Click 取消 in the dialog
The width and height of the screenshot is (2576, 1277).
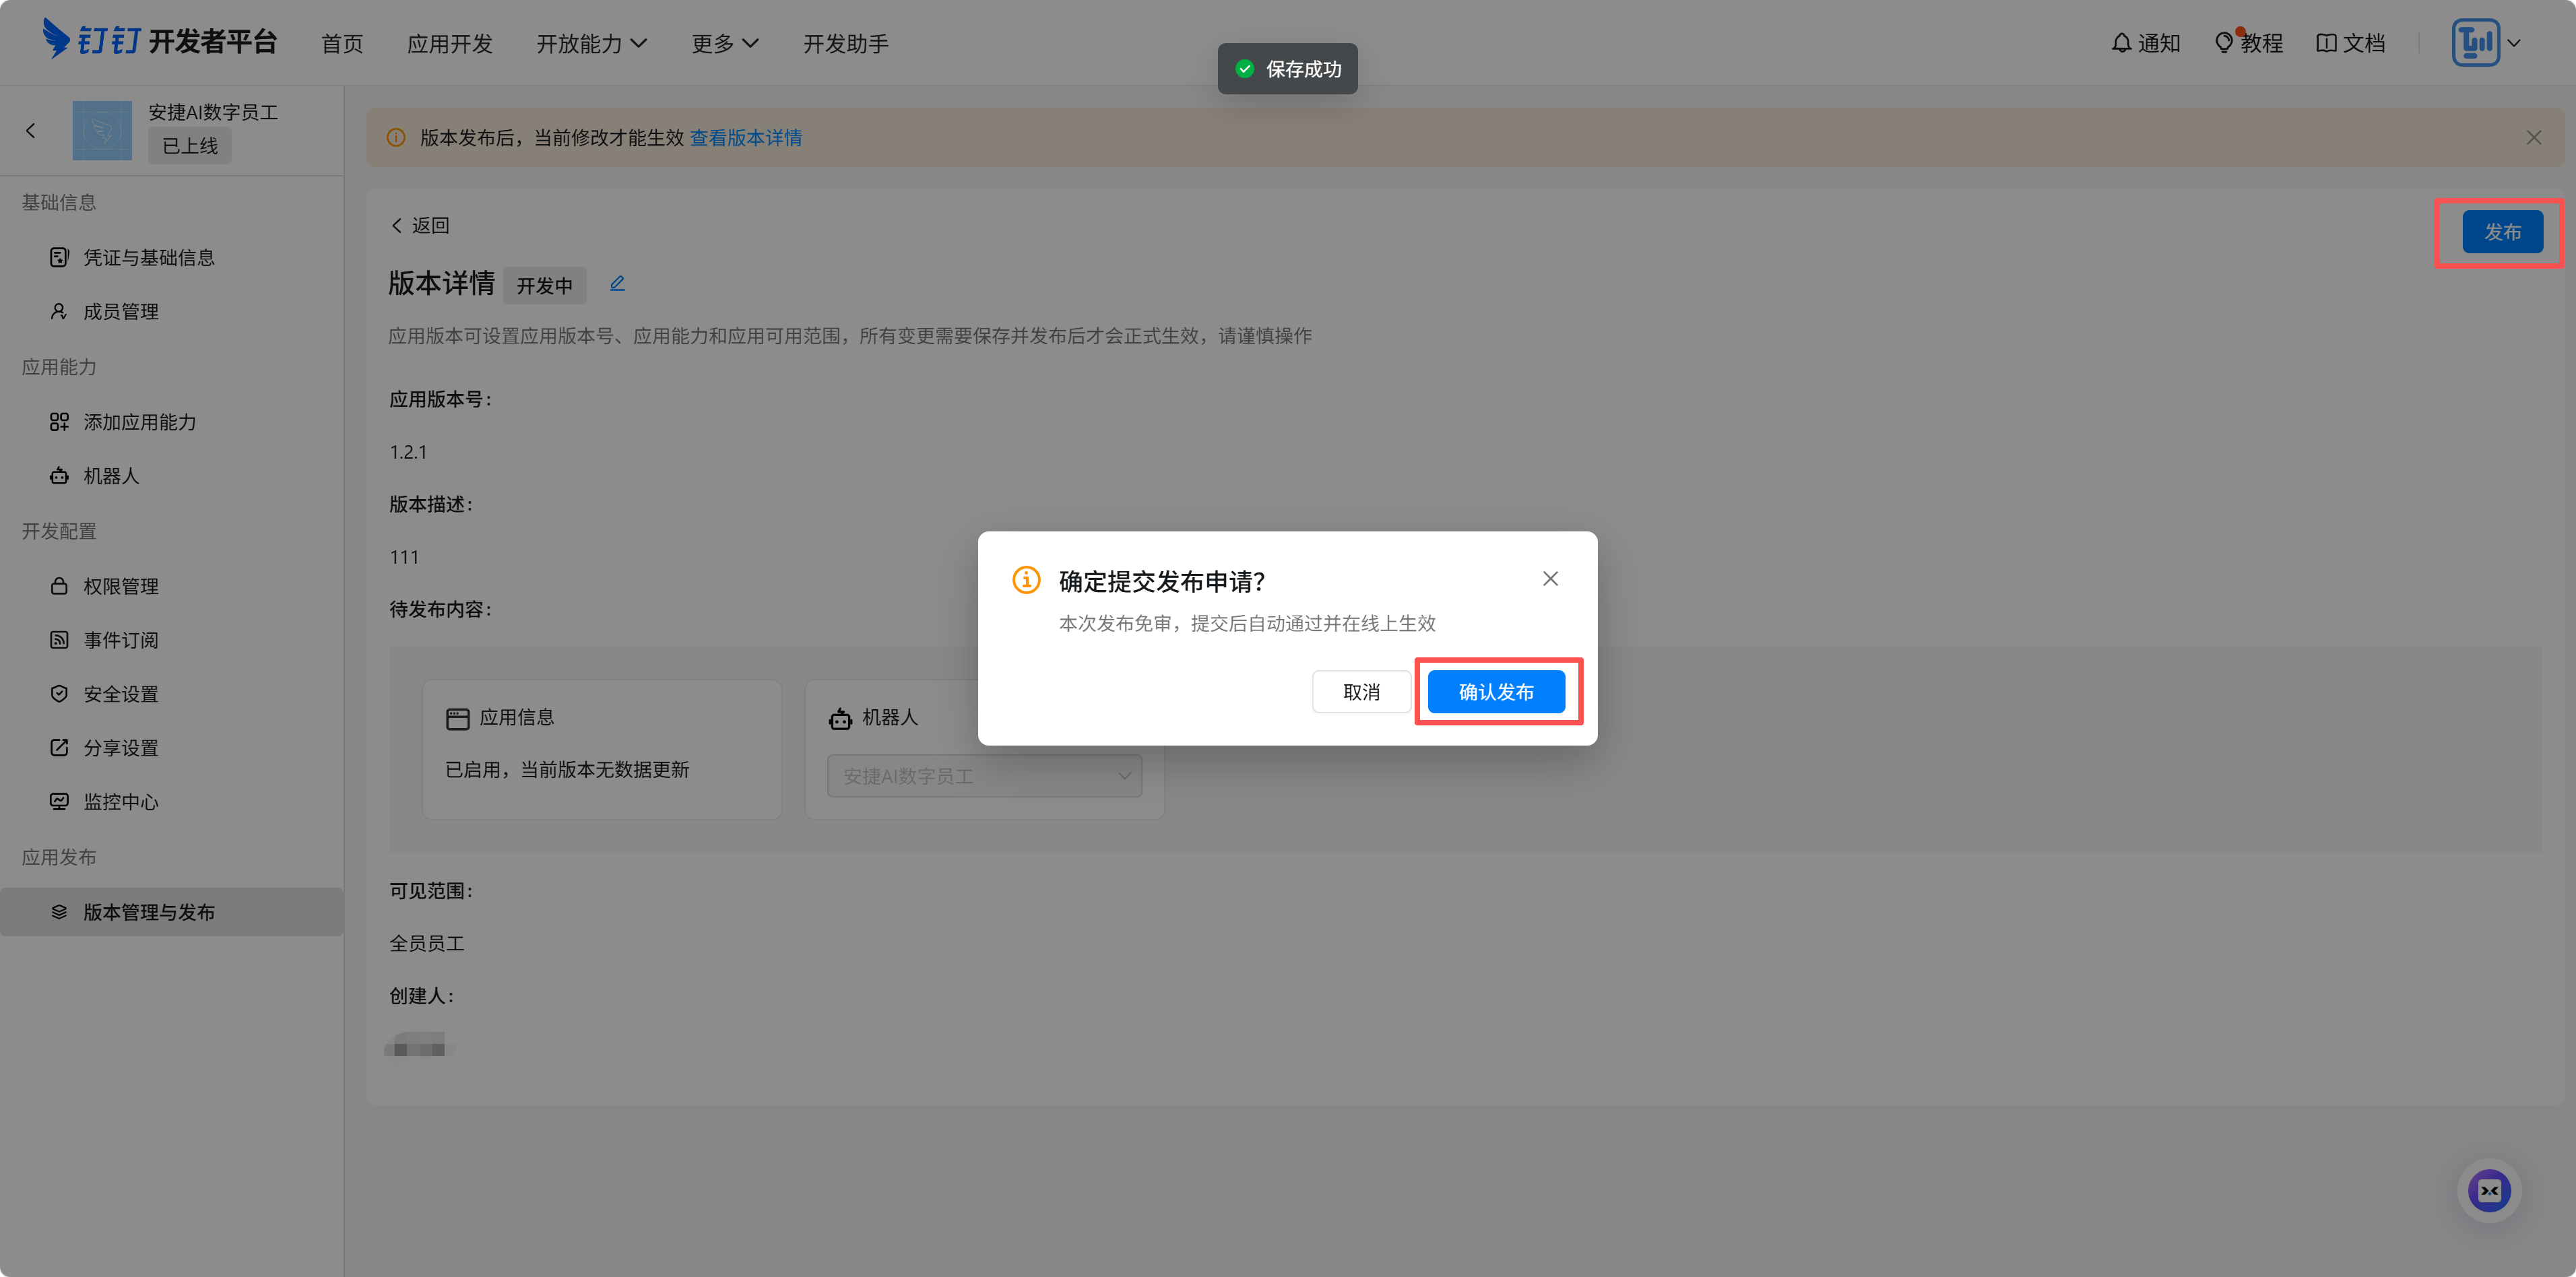tap(1361, 692)
